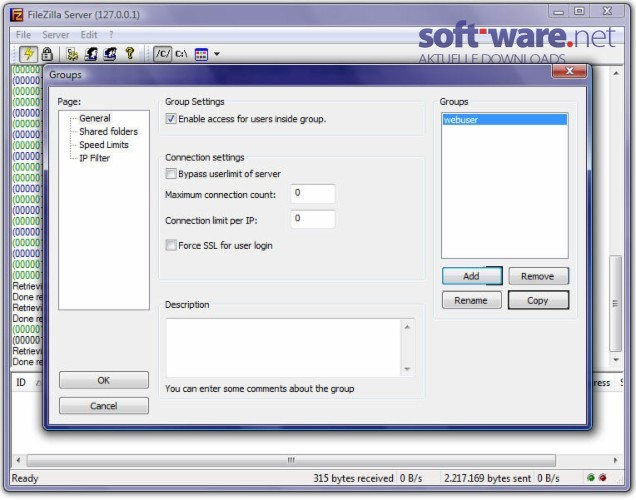Open the server settings gear icon
The width and height of the screenshot is (636, 500).
[72, 54]
